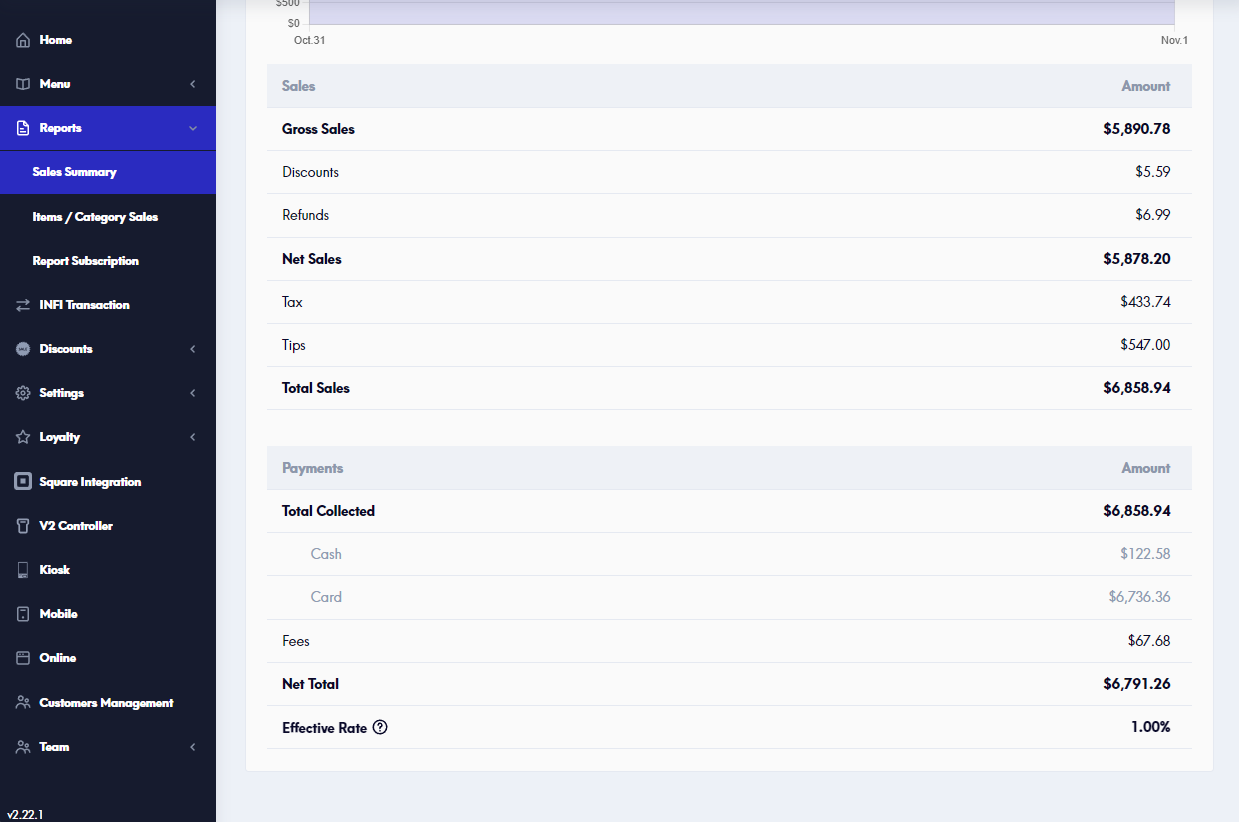Click the $5,890.78 gross sales amount

pyautogui.click(x=1137, y=129)
